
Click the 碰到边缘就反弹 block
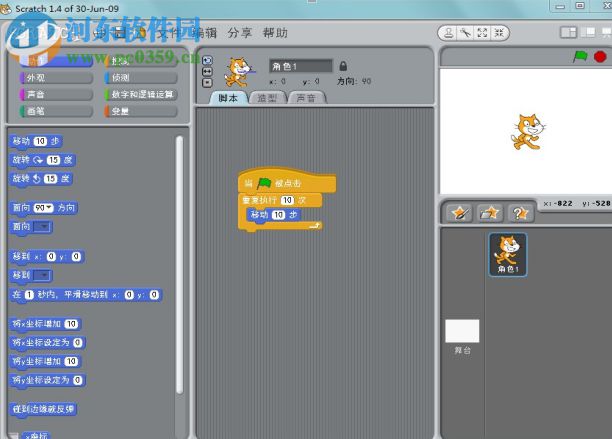[x=43, y=409]
